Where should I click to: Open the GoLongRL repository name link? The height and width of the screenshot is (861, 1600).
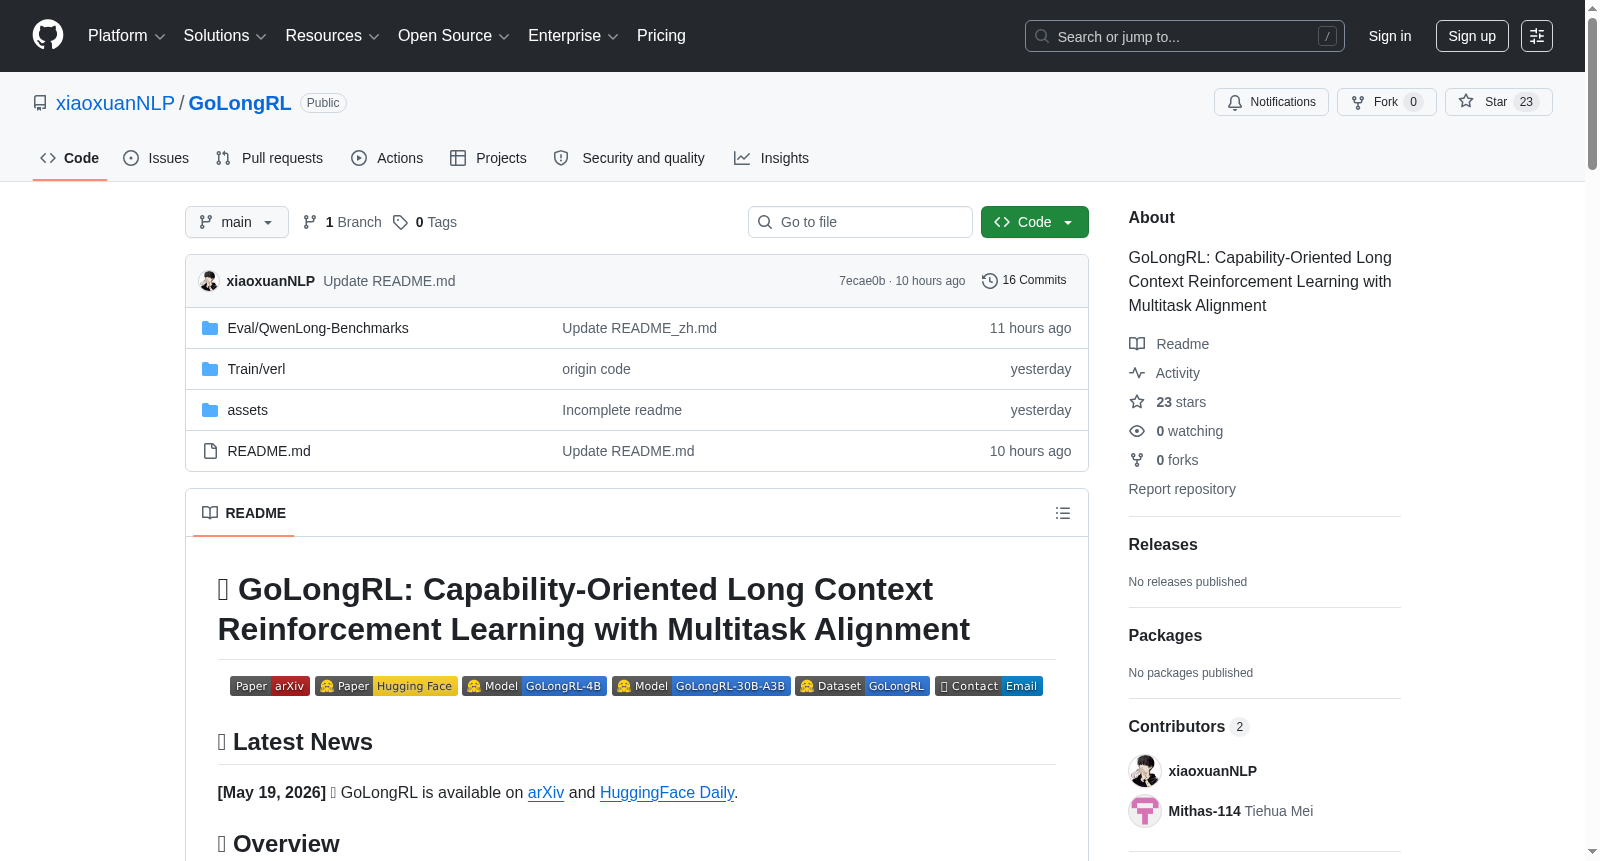tap(240, 103)
